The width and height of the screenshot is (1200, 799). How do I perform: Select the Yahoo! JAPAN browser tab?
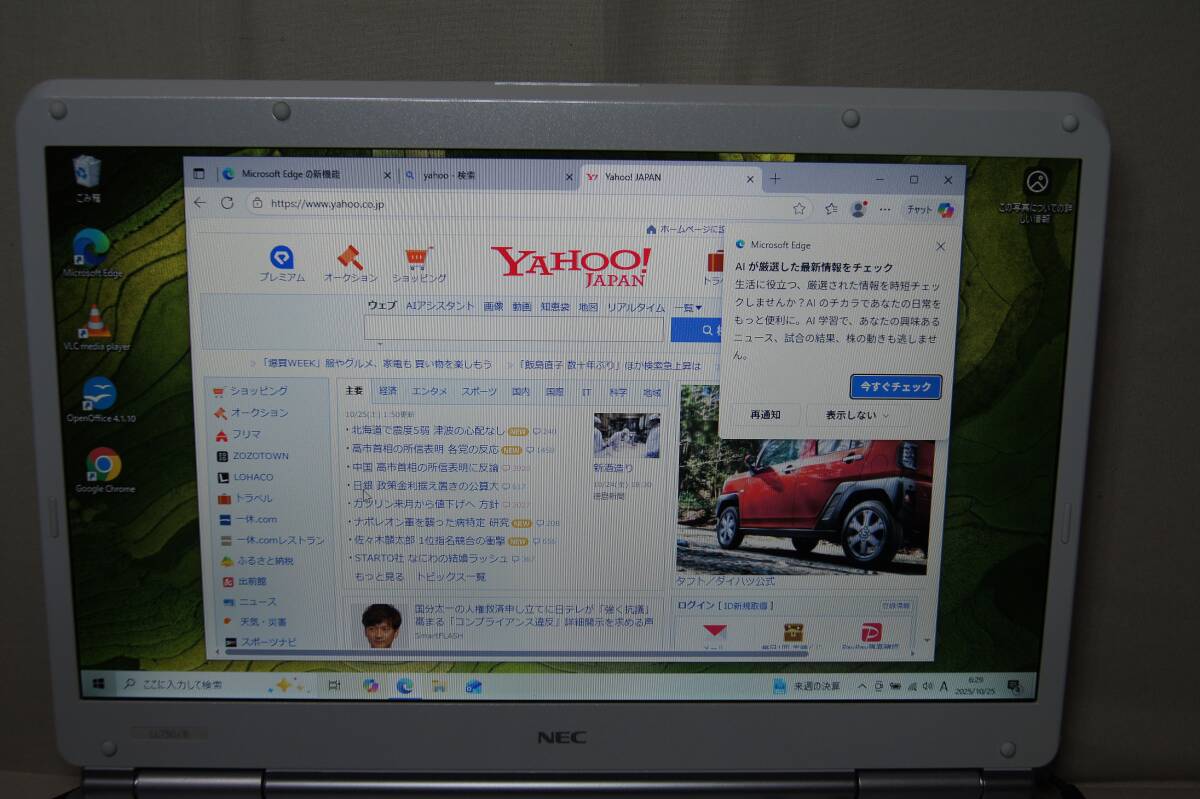coord(671,177)
